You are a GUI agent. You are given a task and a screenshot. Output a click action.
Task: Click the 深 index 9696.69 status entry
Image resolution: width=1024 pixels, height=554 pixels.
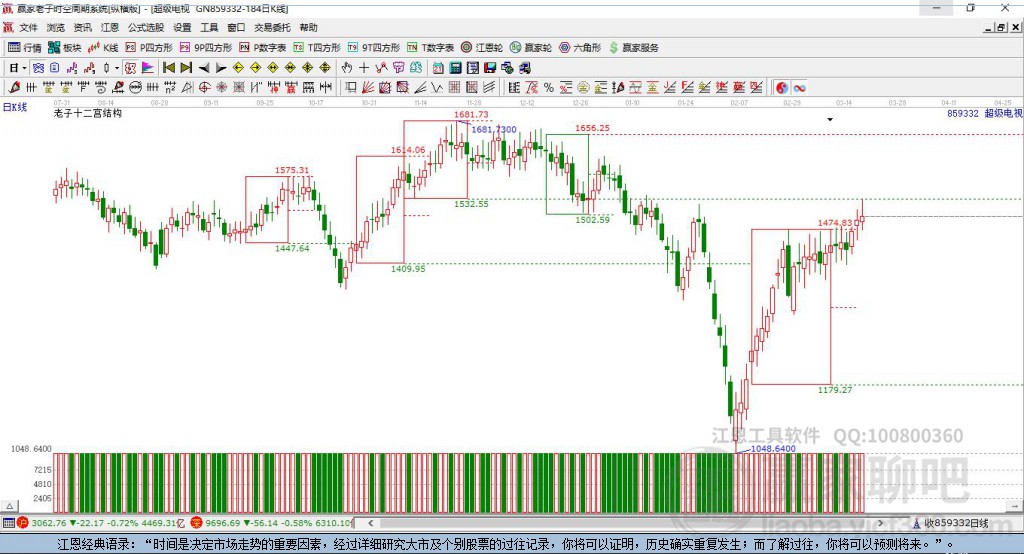(x=272, y=523)
